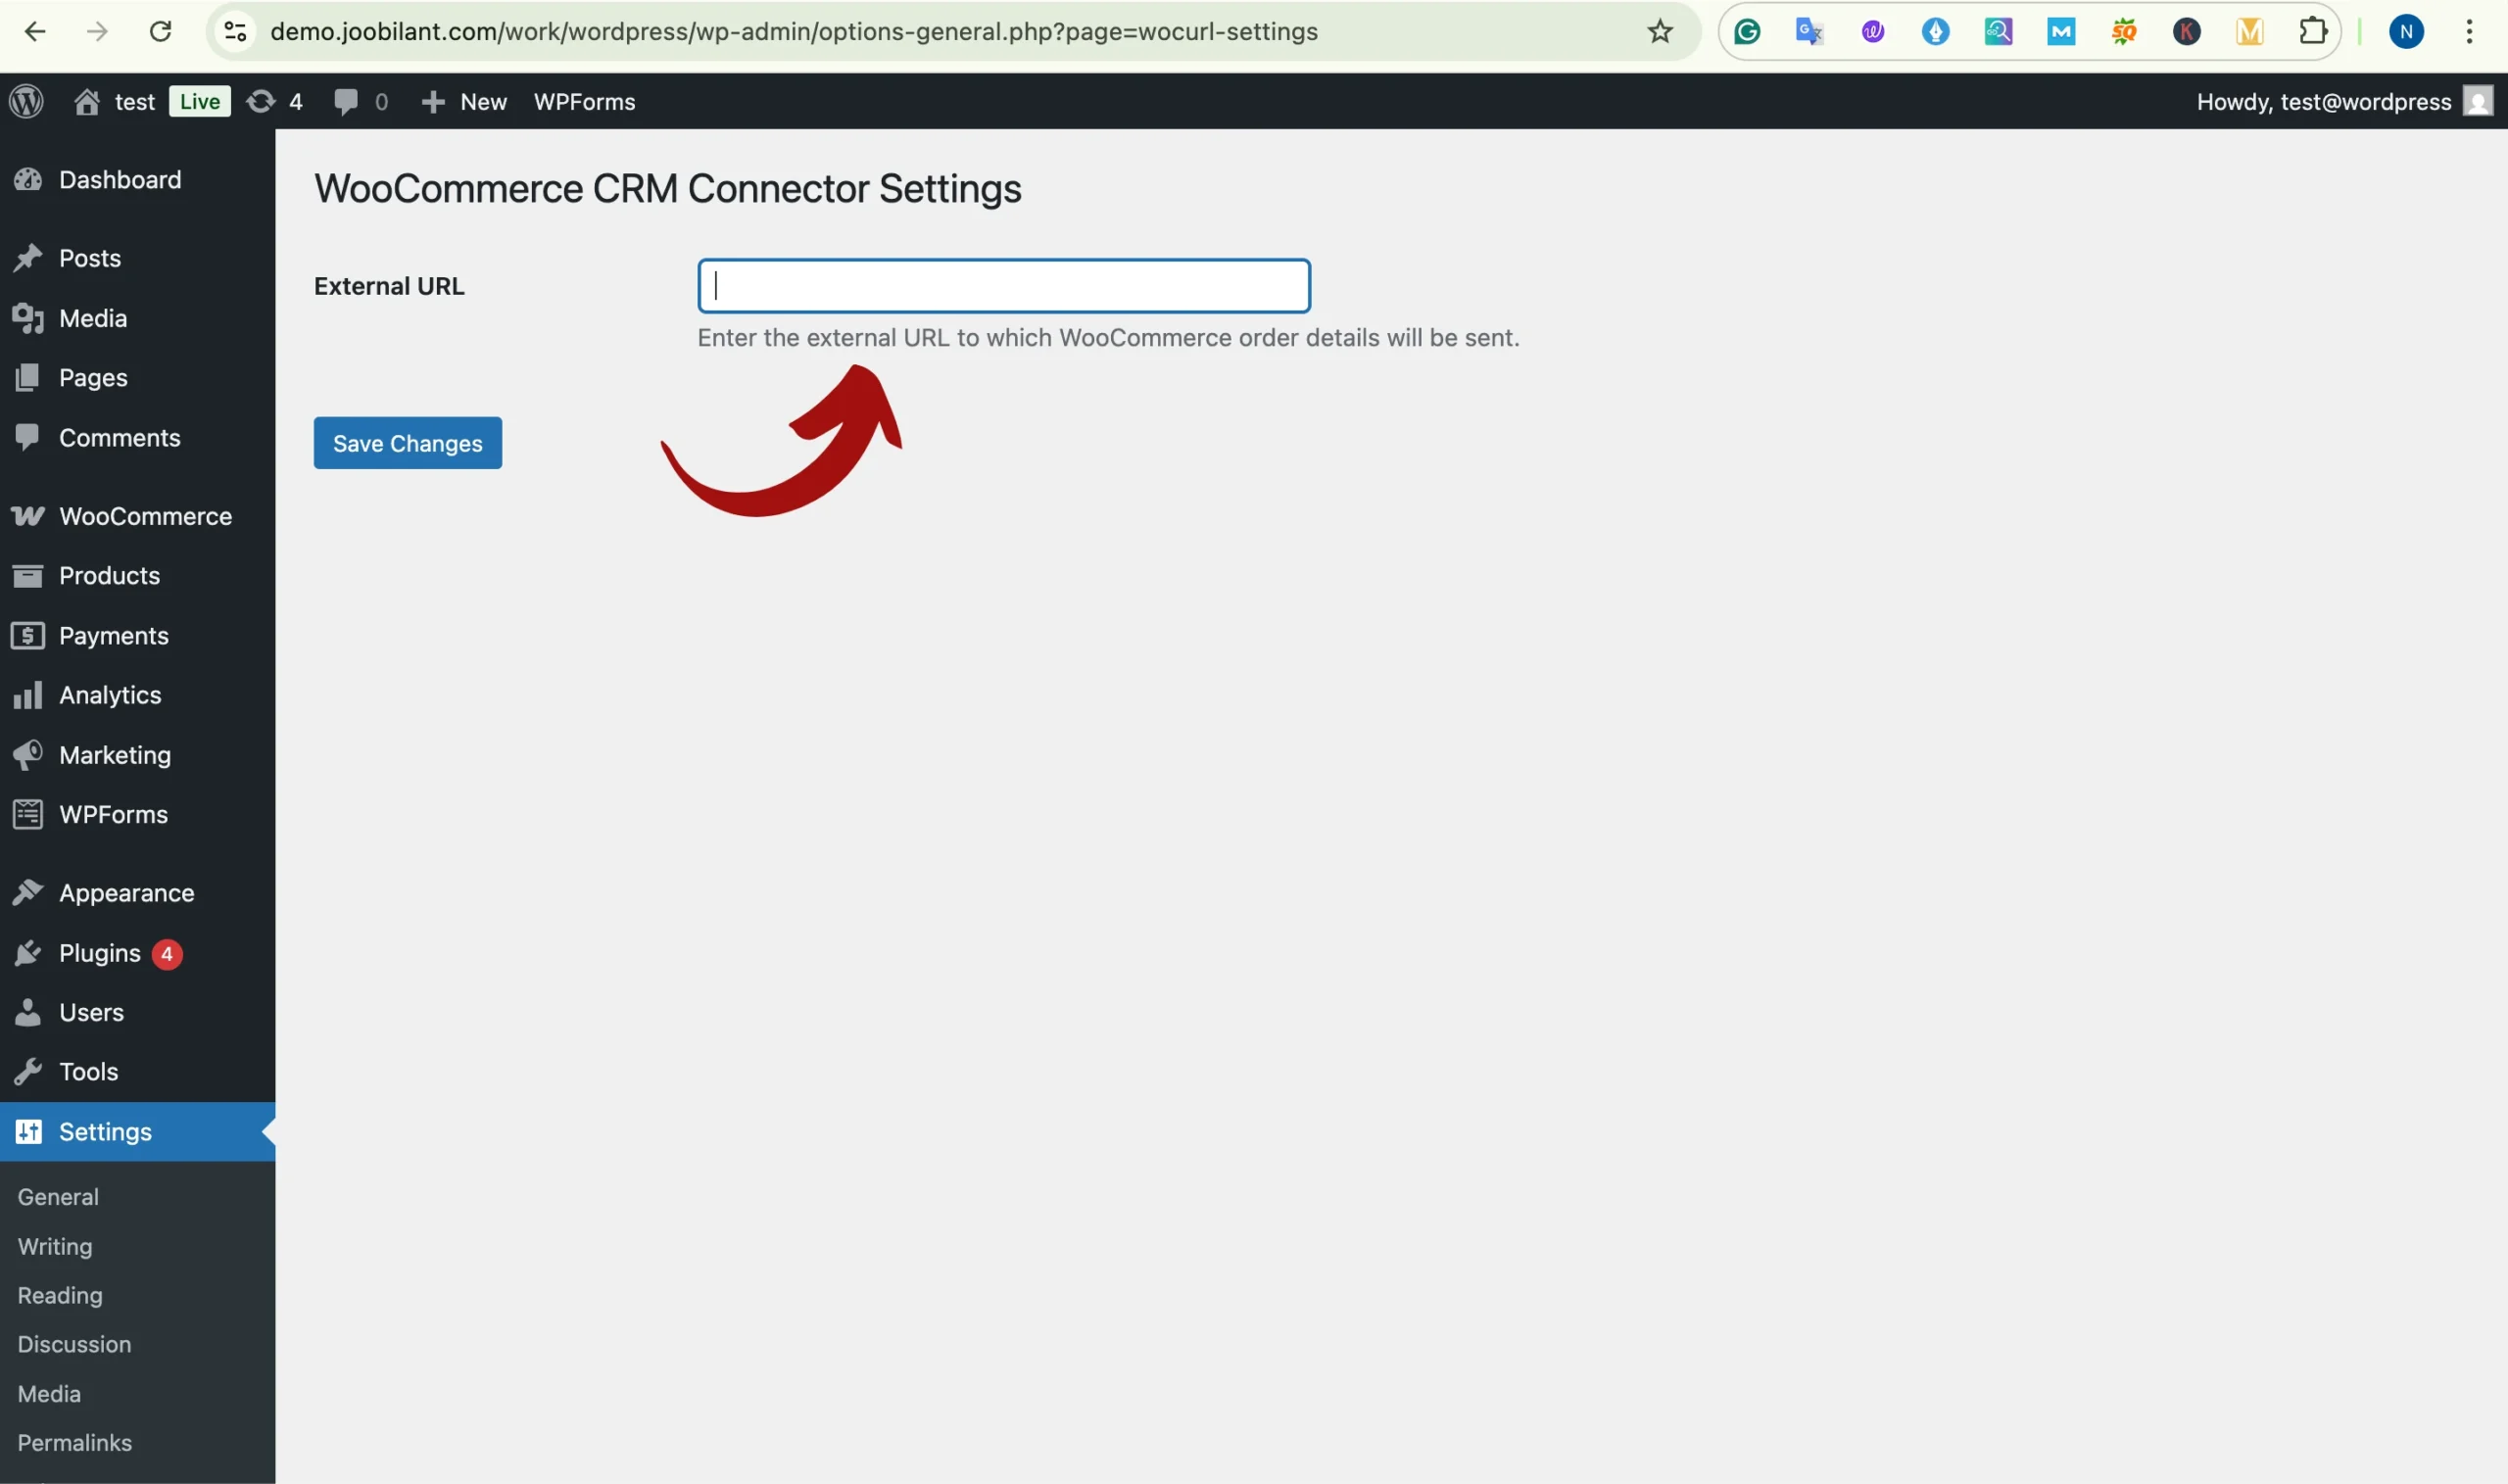The image size is (2508, 1484).
Task: Click the Save Changes button
Action: pos(408,443)
